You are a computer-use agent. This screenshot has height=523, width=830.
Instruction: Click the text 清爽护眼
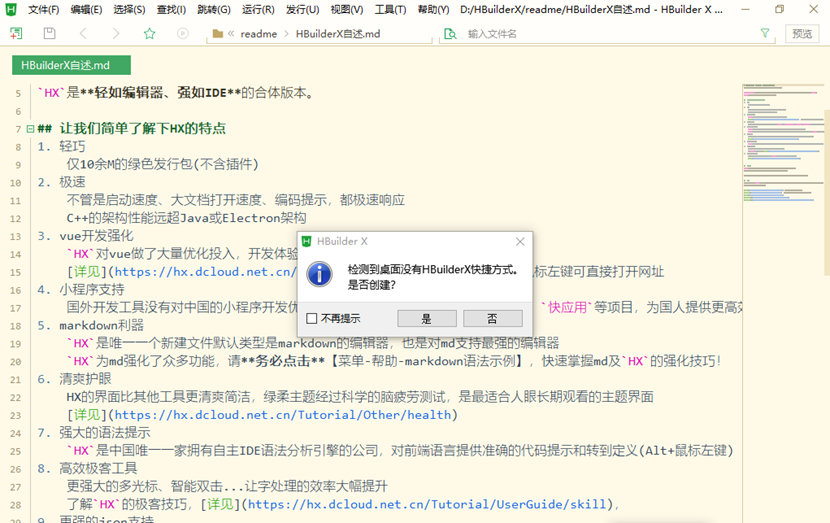pos(85,378)
